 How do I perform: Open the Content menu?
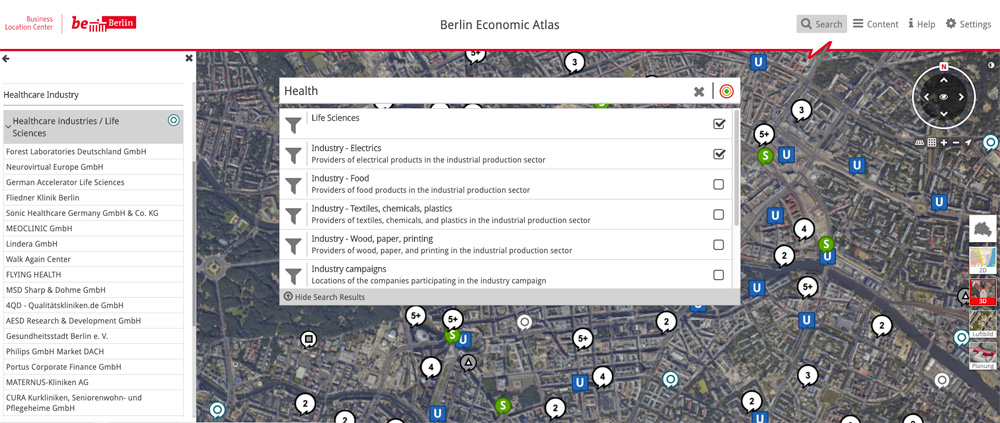click(x=876, y=24)
